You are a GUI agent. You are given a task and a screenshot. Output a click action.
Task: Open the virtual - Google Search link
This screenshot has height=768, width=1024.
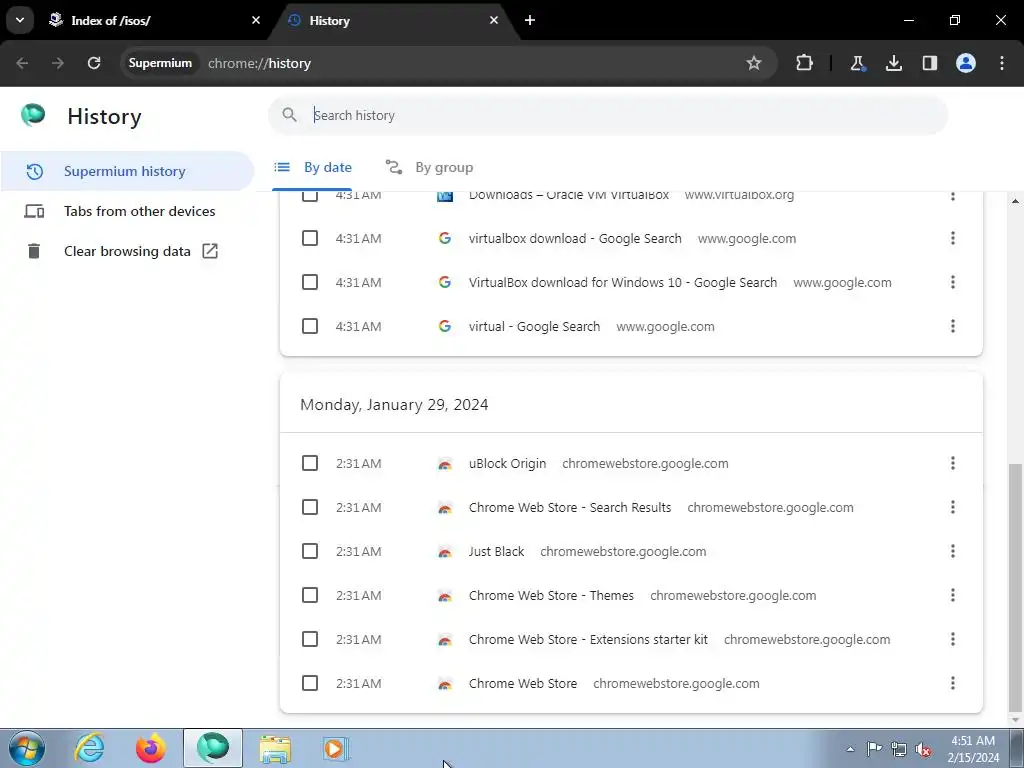point(534,327)
